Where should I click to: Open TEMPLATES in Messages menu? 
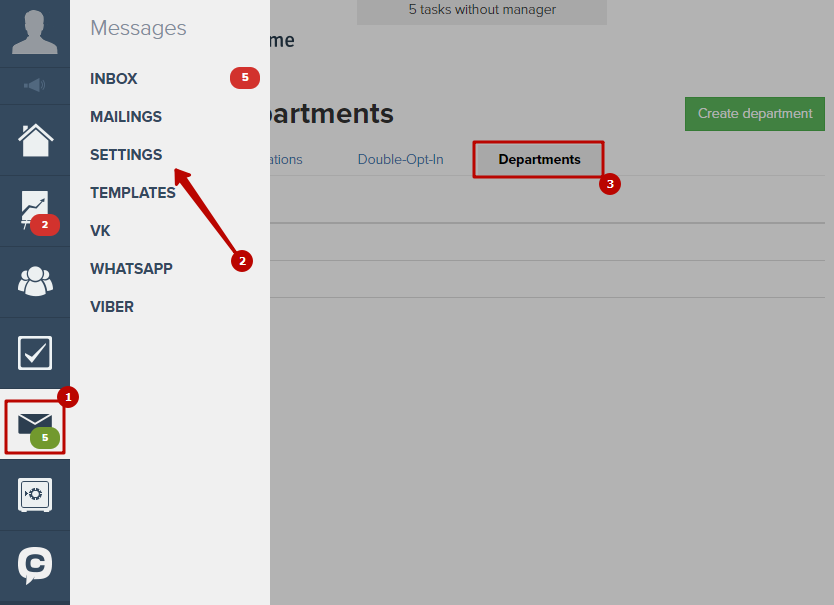[x=133, y=193]
